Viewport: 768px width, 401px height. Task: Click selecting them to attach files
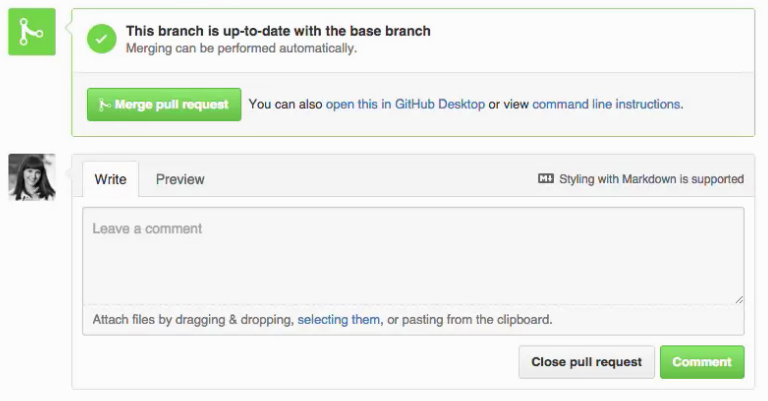(x=338, y=320)
